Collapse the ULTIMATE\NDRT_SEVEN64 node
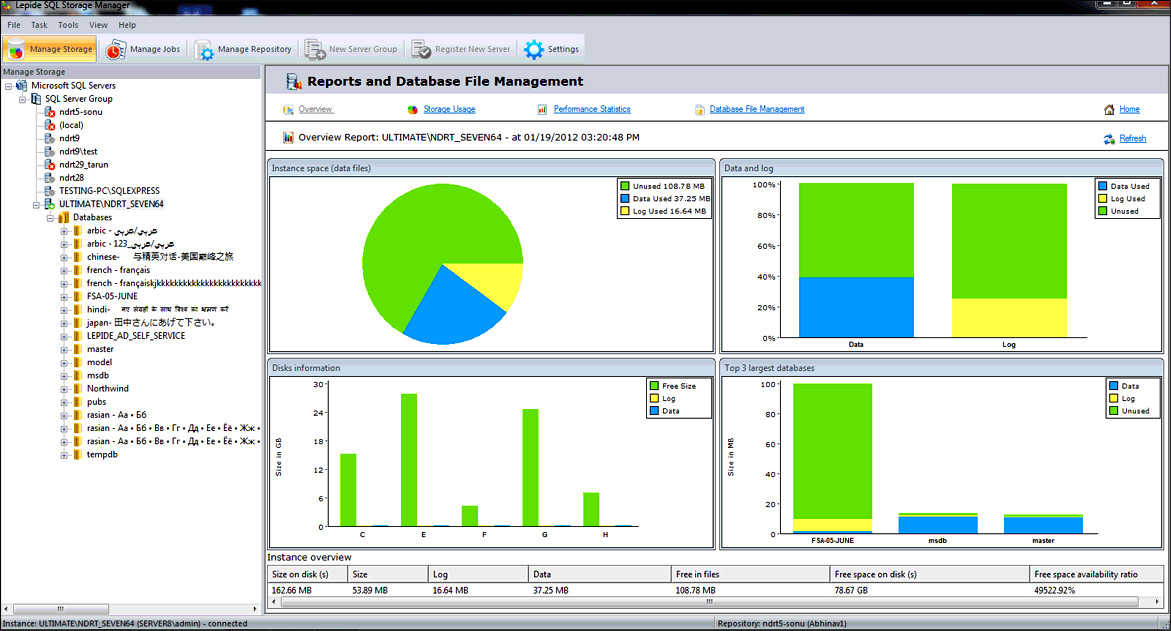Image resolution: width=1171 pixels, height=631 pixels. pyautogui.click(x=36, y=204)
